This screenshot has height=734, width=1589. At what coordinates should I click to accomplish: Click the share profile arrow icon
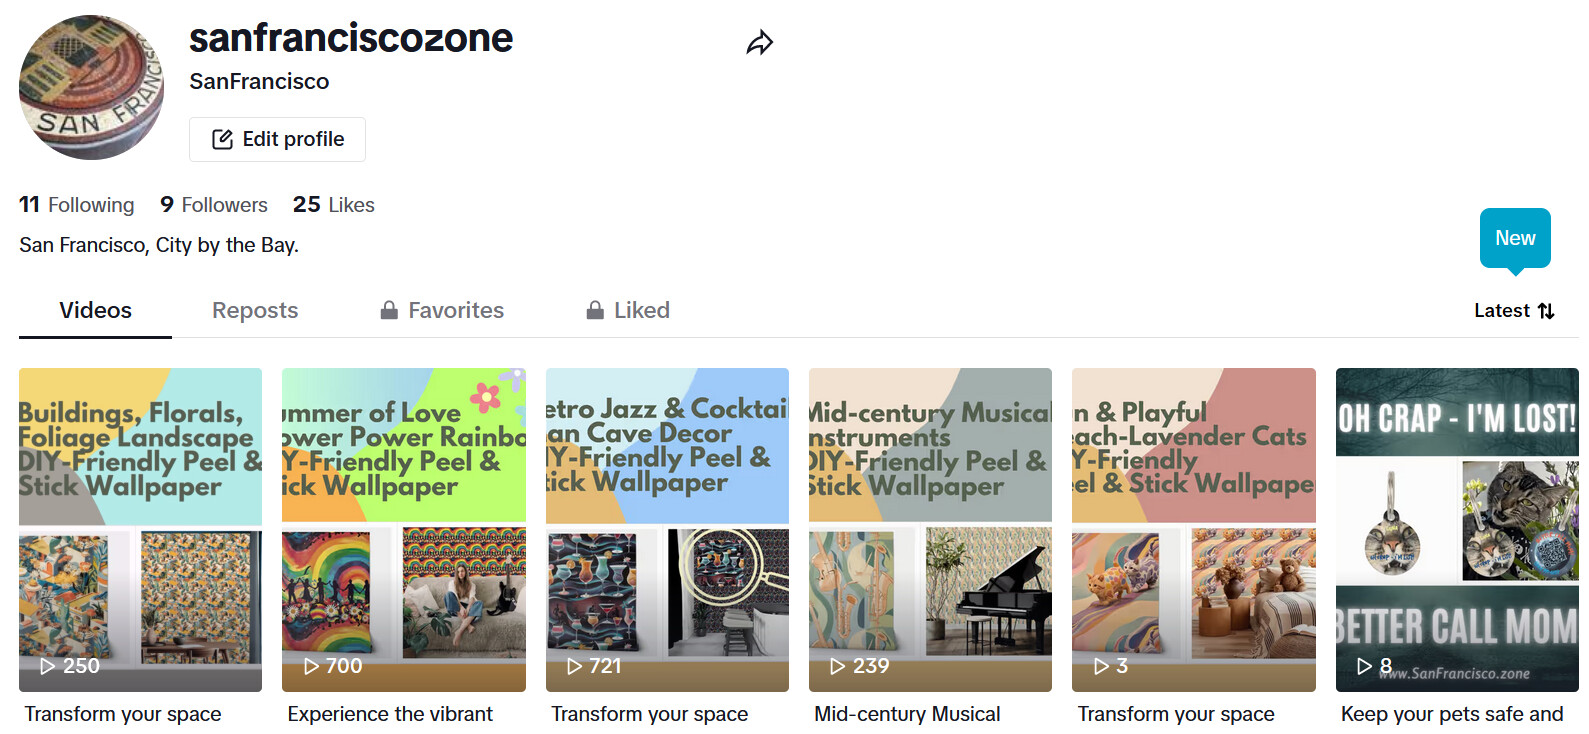click(x=760, y=43)
